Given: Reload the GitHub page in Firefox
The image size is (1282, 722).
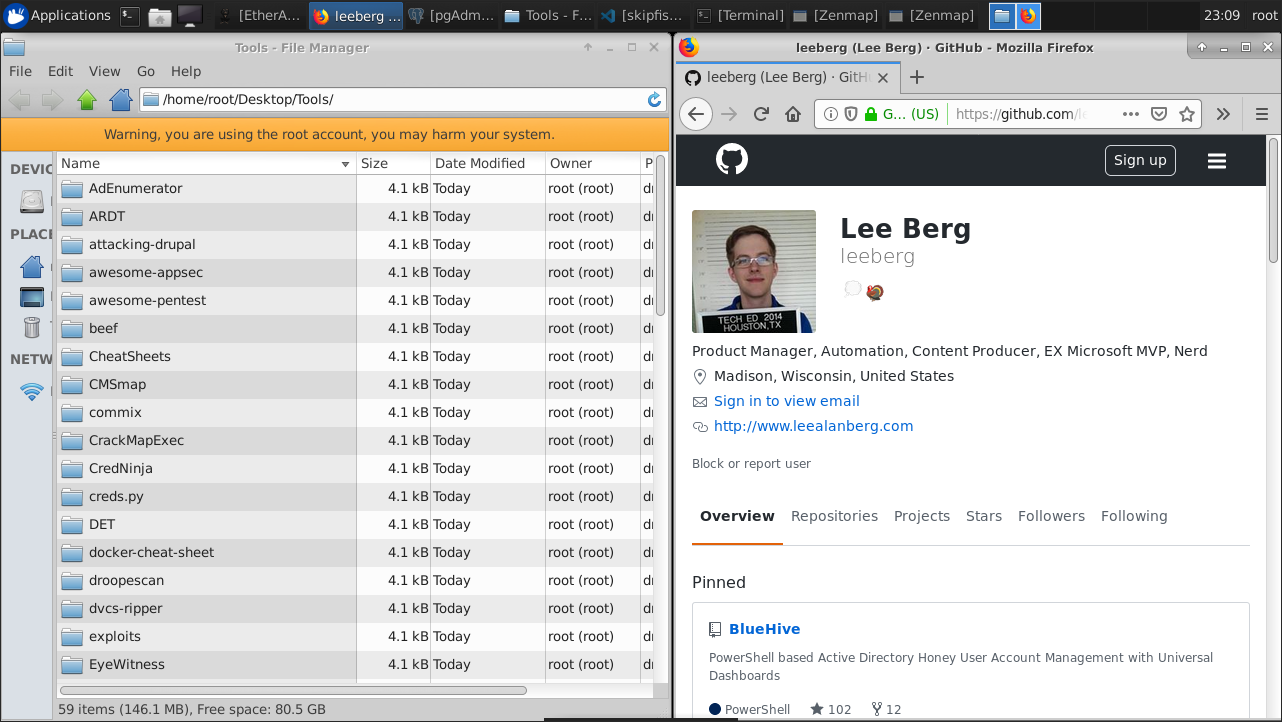Looking at the screenshot, I should [x=761, y=114].
